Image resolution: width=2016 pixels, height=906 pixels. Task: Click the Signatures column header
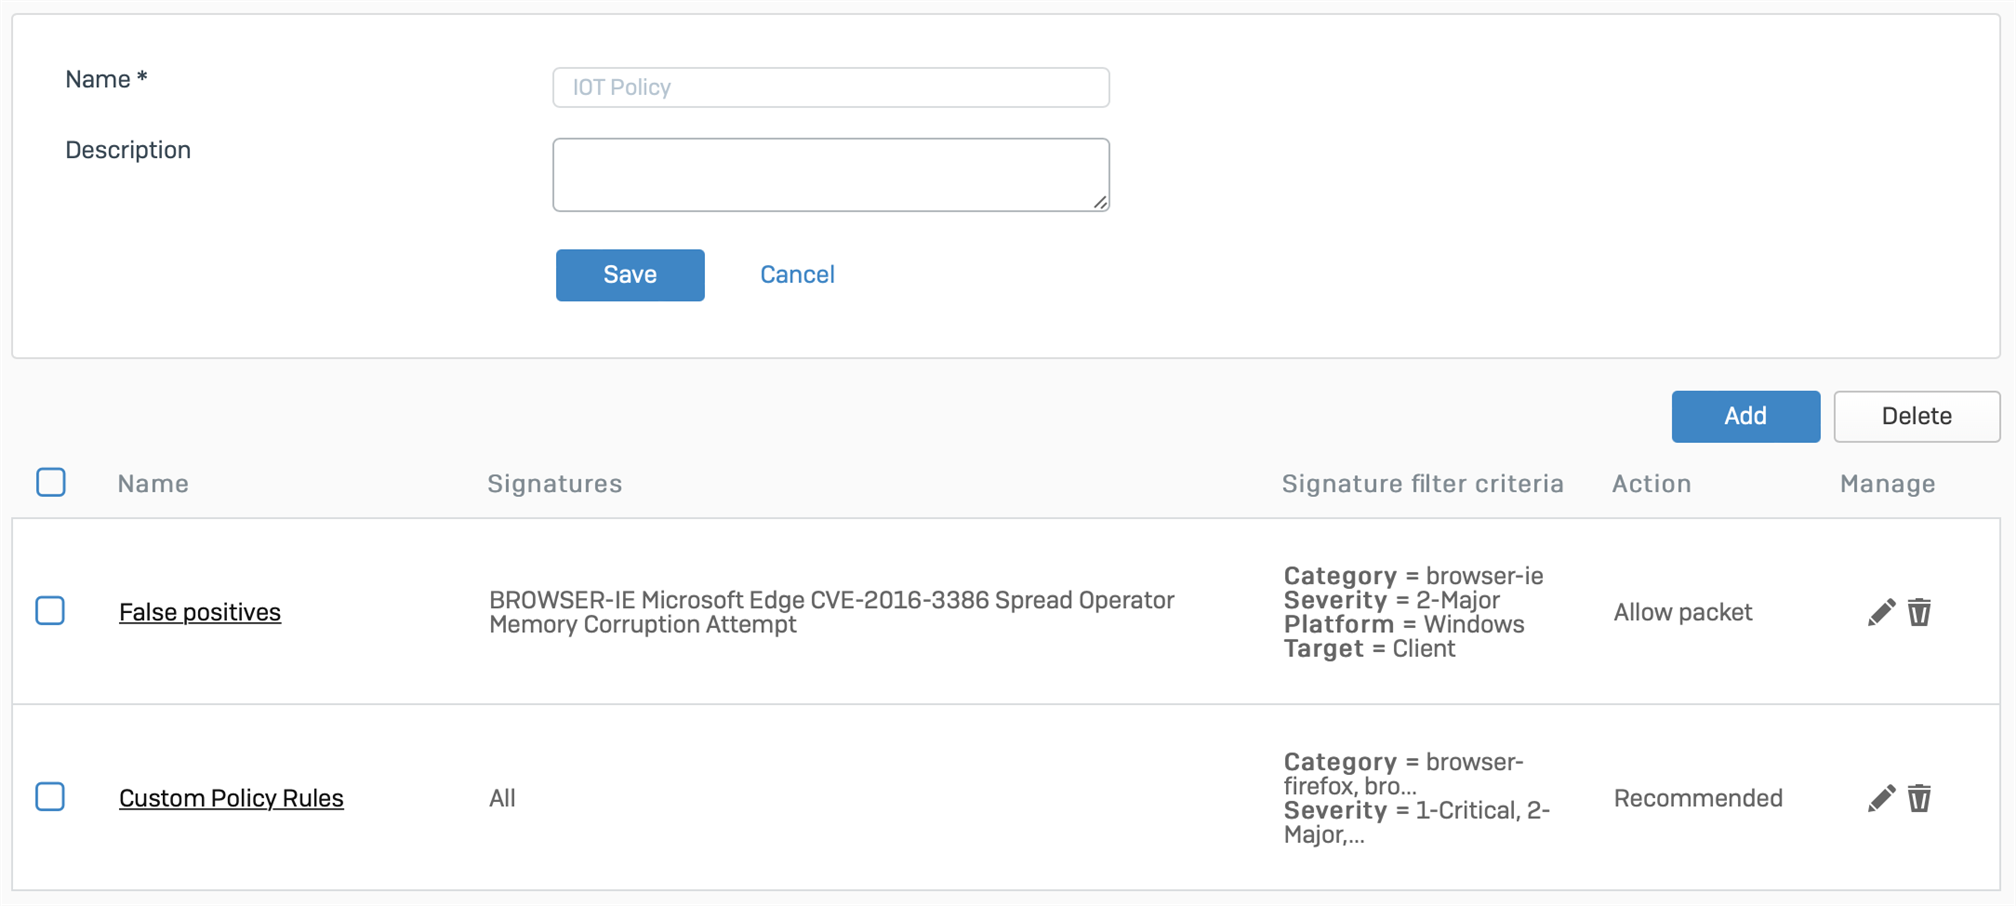point(555,484)
